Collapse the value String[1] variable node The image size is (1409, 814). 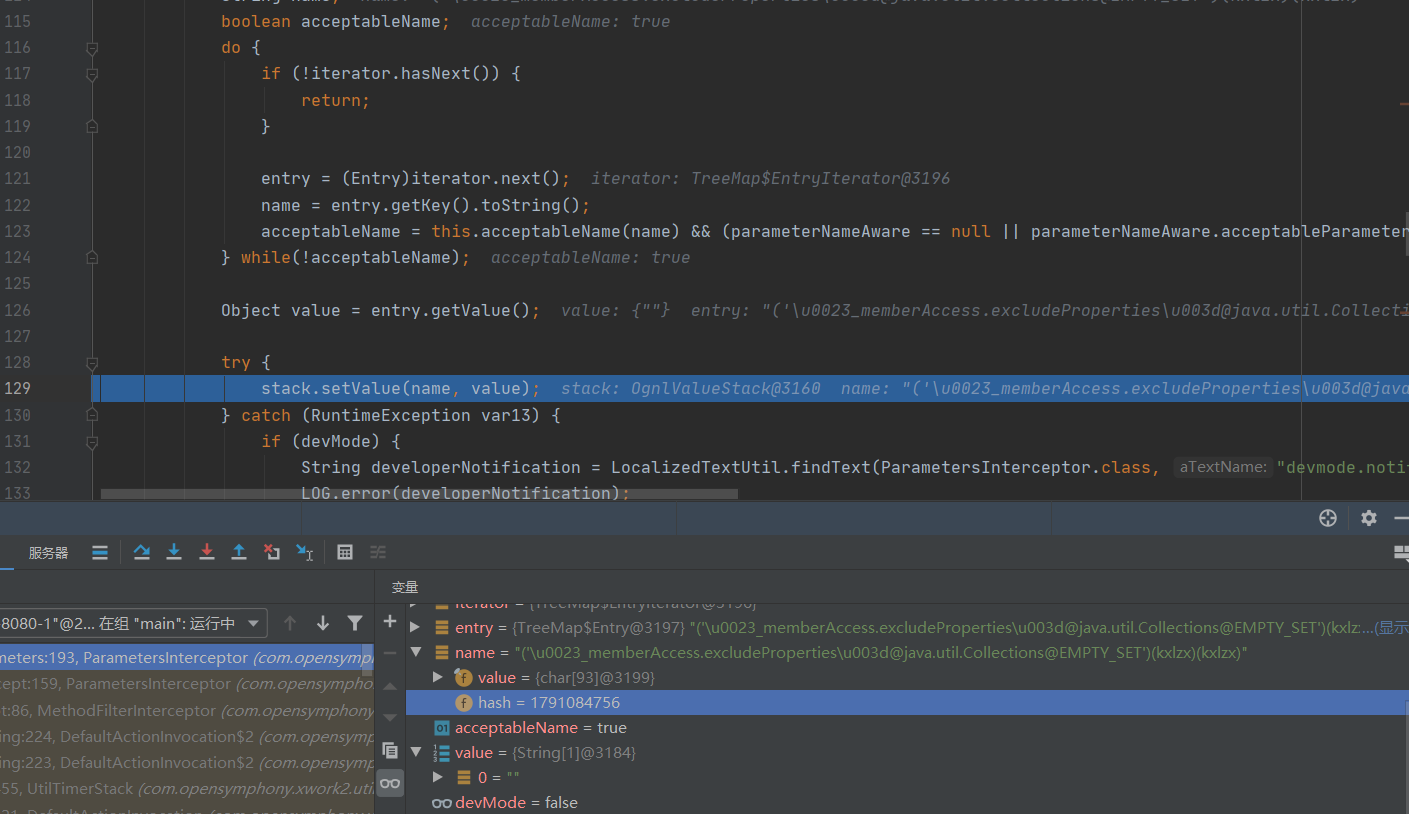click(x=416, y=753)
